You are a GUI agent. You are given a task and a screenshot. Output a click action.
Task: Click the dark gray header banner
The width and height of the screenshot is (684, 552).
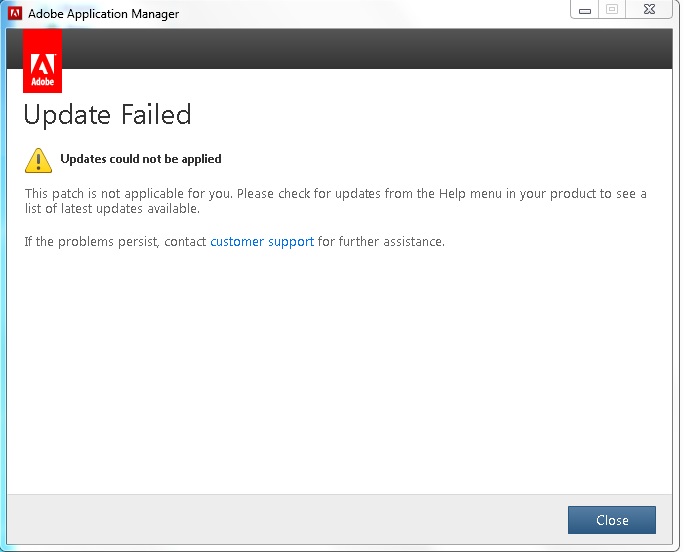(366, 49)
